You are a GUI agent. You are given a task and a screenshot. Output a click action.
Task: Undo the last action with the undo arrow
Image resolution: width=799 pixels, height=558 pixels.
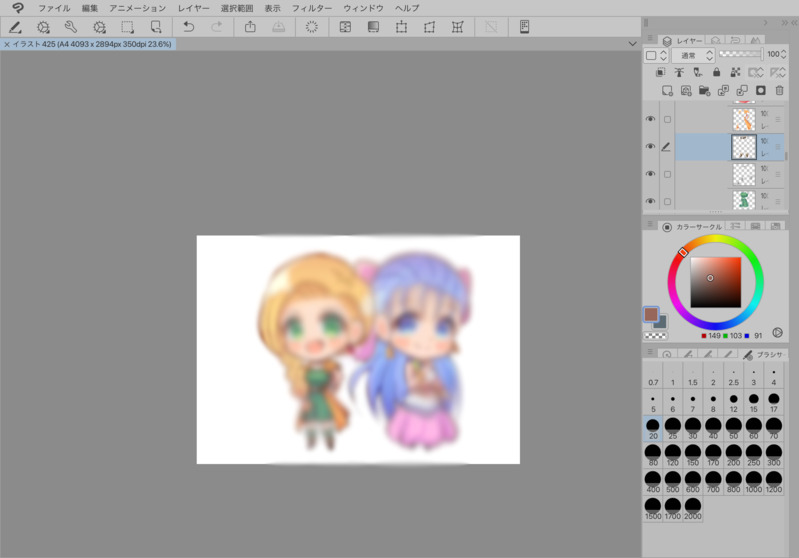point(189,27)
